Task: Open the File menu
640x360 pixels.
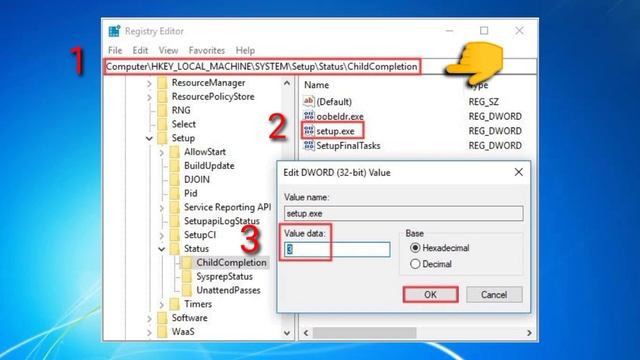Action: [115, 50]
